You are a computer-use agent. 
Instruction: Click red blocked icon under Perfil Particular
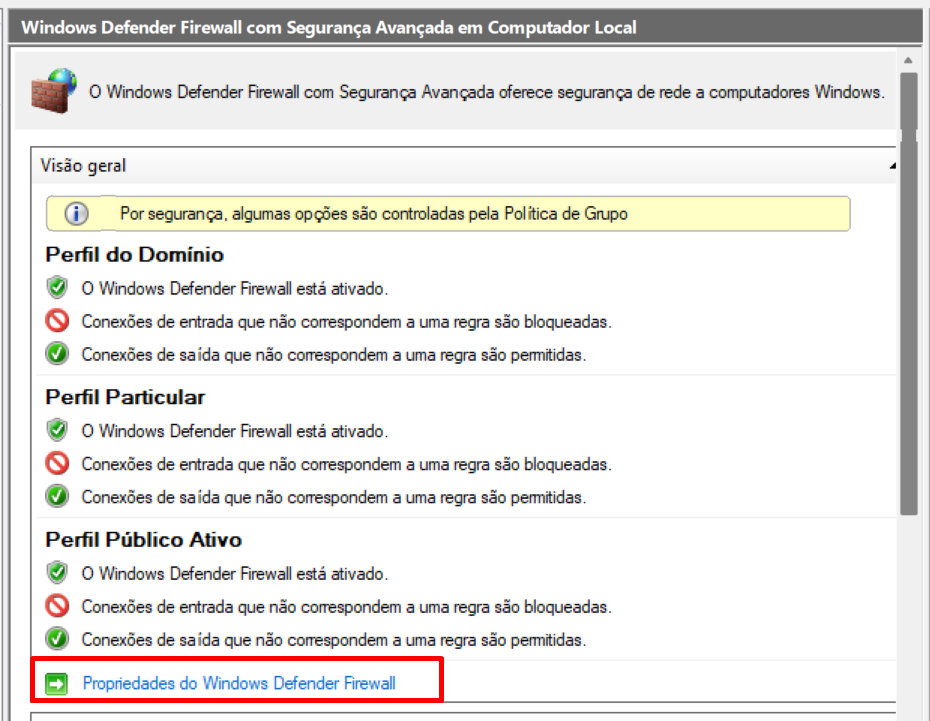coord(57,463)
